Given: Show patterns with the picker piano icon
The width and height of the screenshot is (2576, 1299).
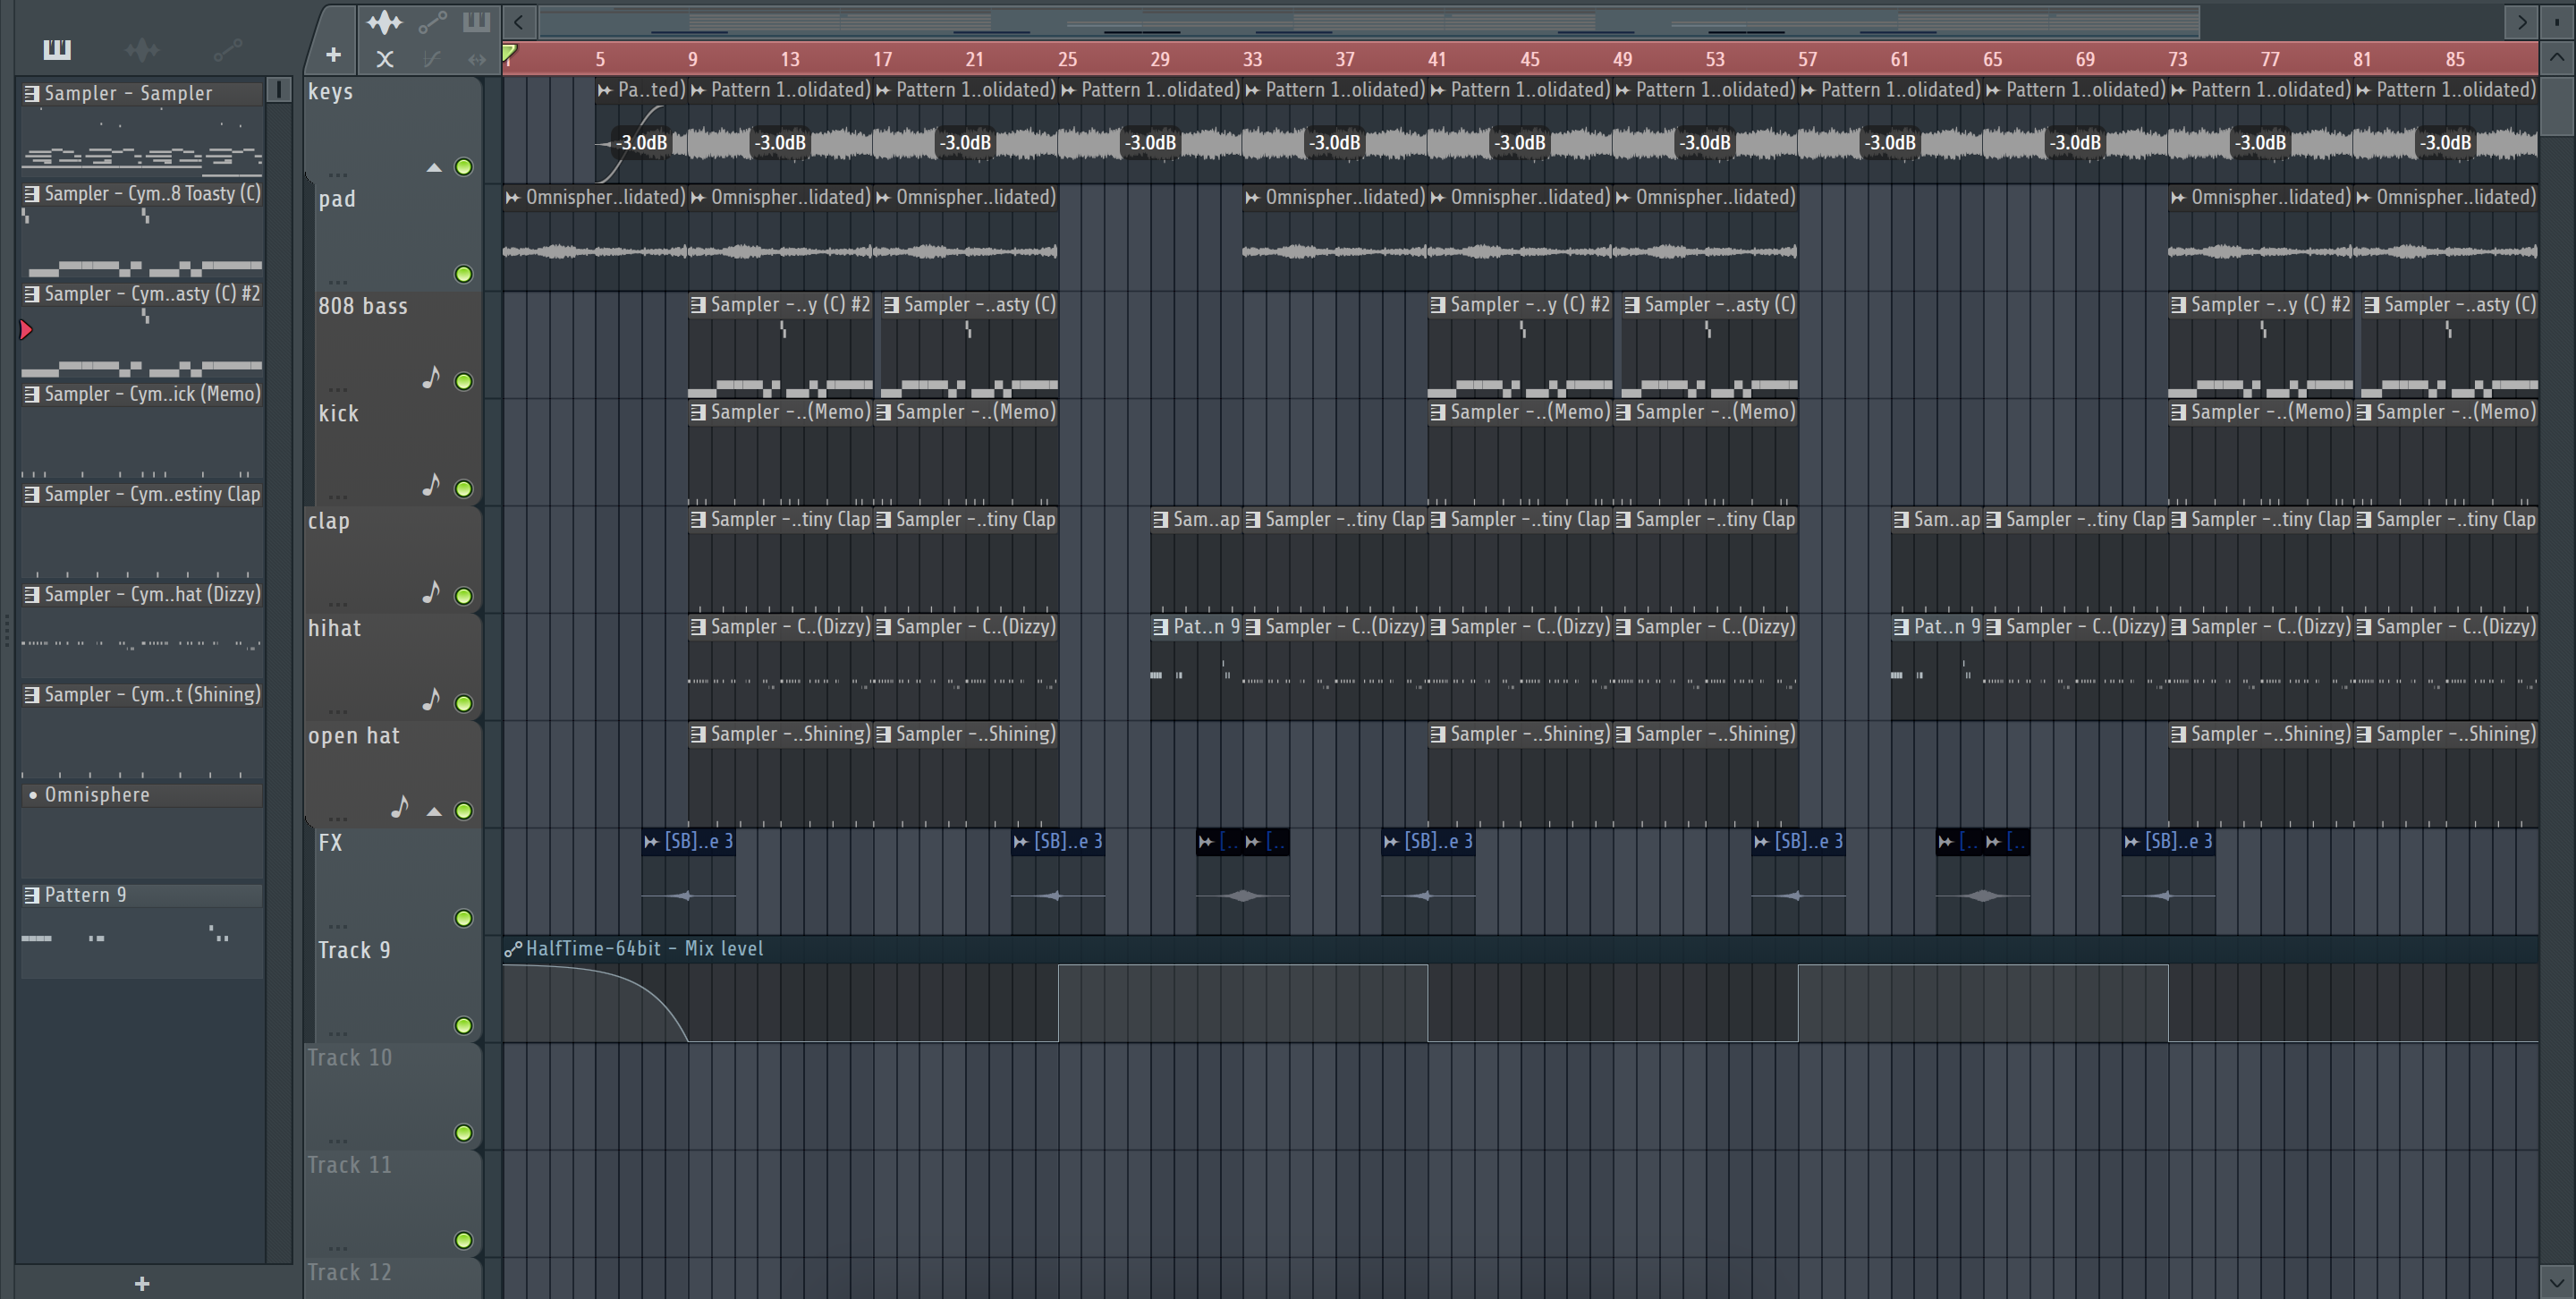Looking at the screenshot, I should point(57,49).
